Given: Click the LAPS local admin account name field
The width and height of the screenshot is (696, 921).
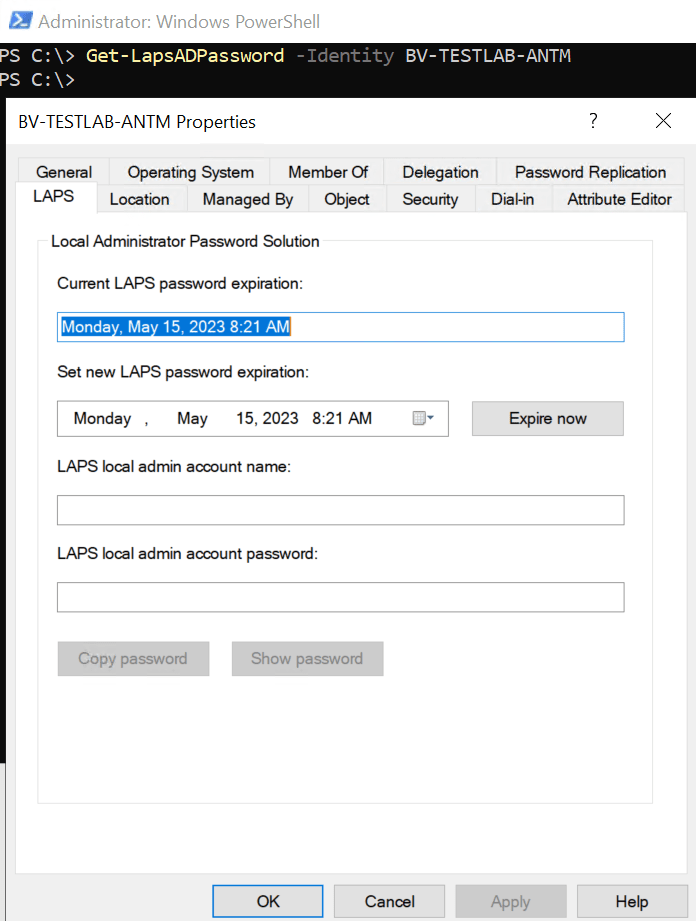Looking at the screenshot, I should click(340, 510).
